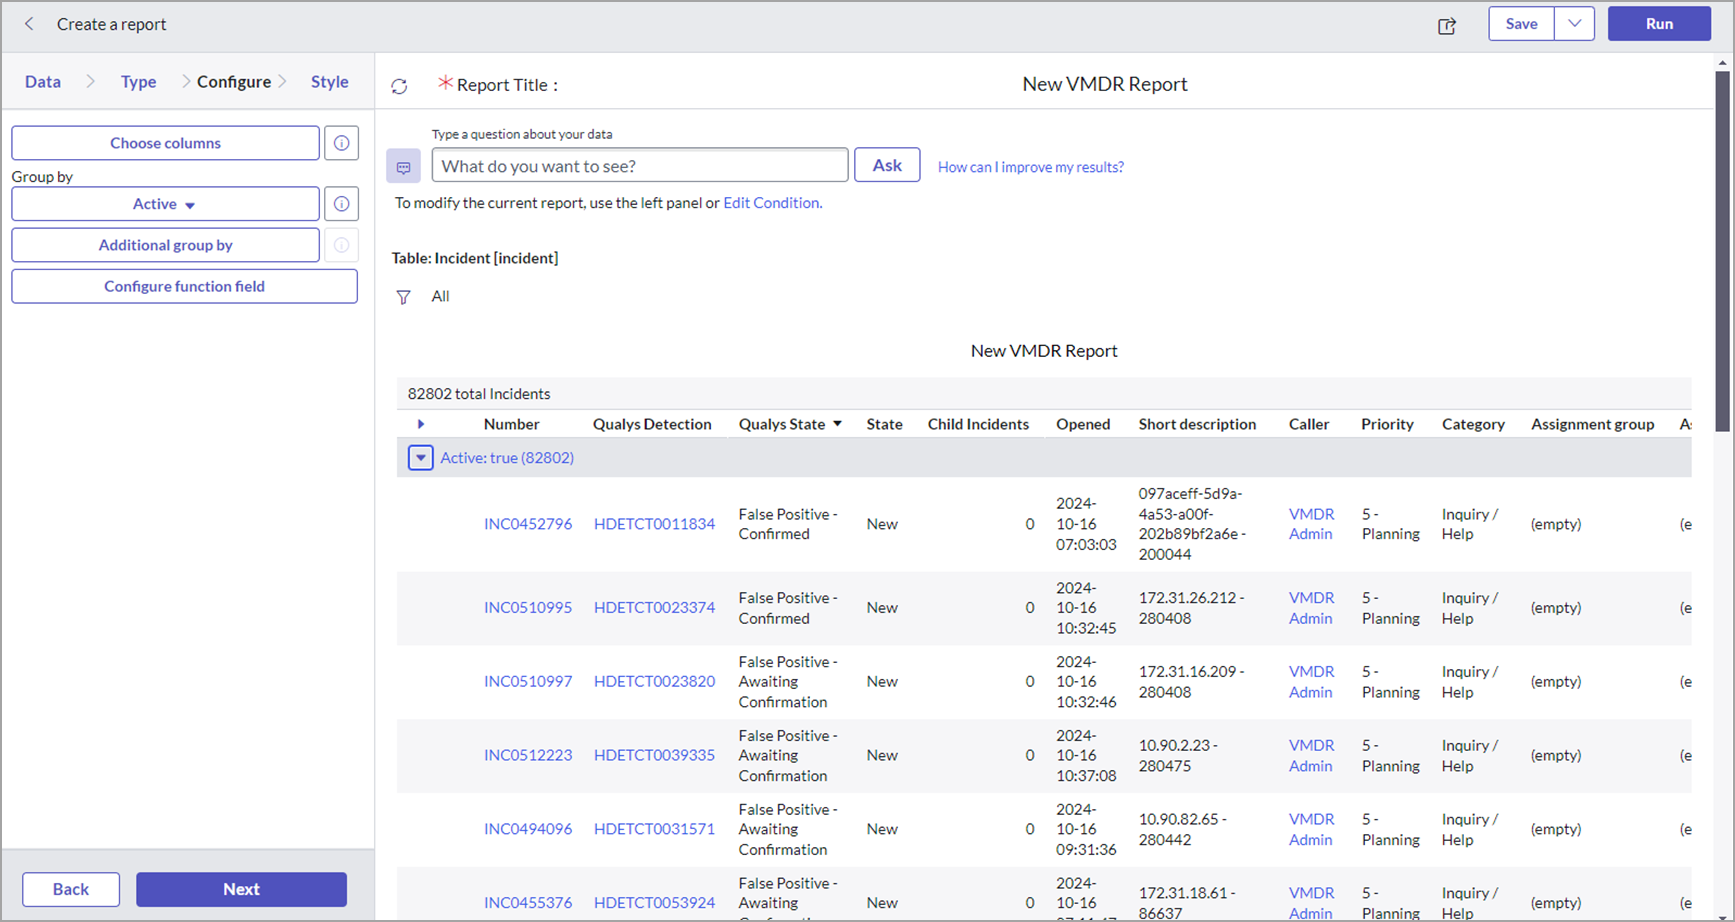Click the info icon next to Choose columns
Image resolution: width=1735 pixels, height=922 pixels.
(341, 143)
